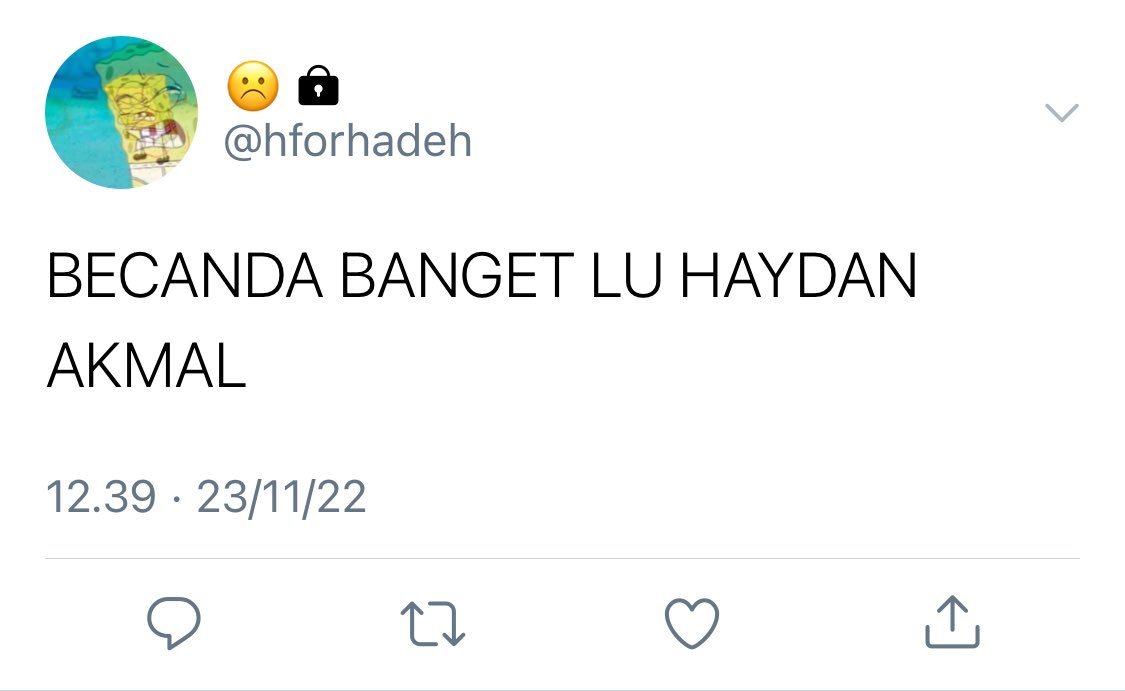Click the border line under the action bar
Image resolution: width=1125 pixels, height=691 pixels.
(x=562, y=690)
